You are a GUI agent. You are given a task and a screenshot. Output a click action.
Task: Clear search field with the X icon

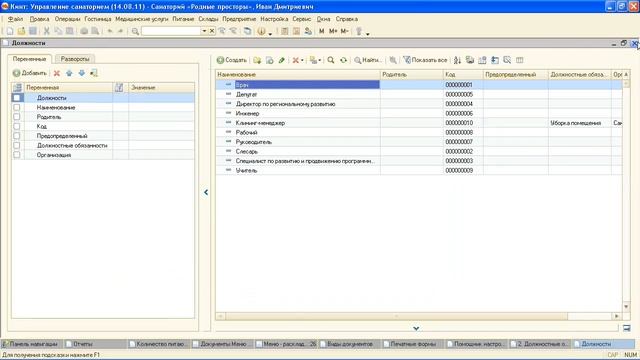[x=212, y=31]
